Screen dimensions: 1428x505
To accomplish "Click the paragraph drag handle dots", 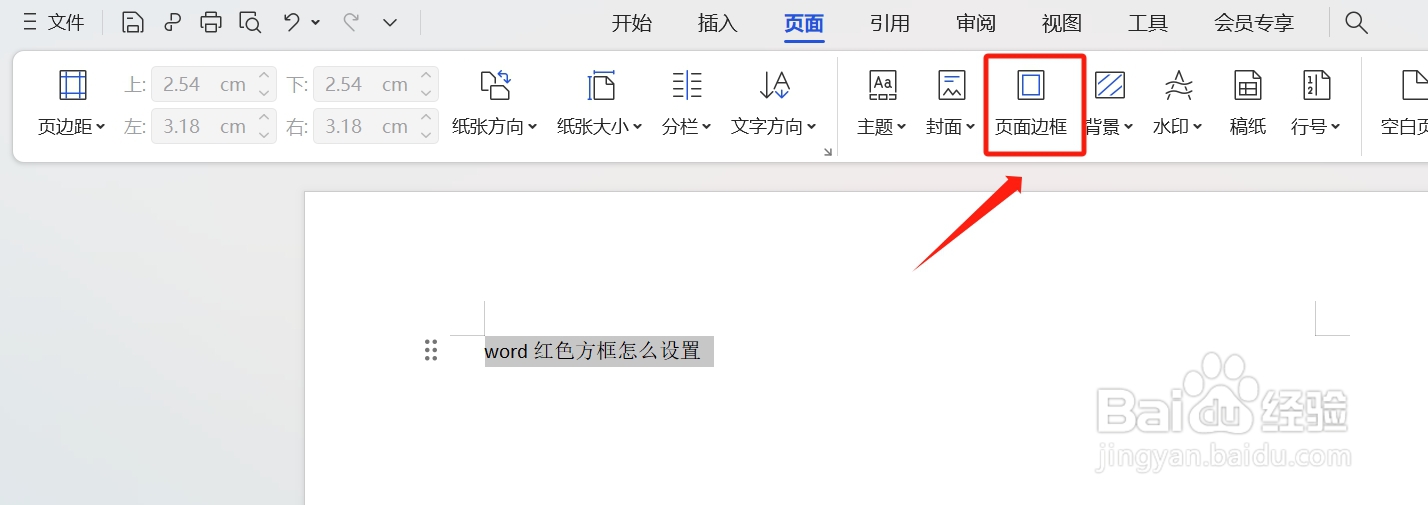I will [x=431, y=350].
